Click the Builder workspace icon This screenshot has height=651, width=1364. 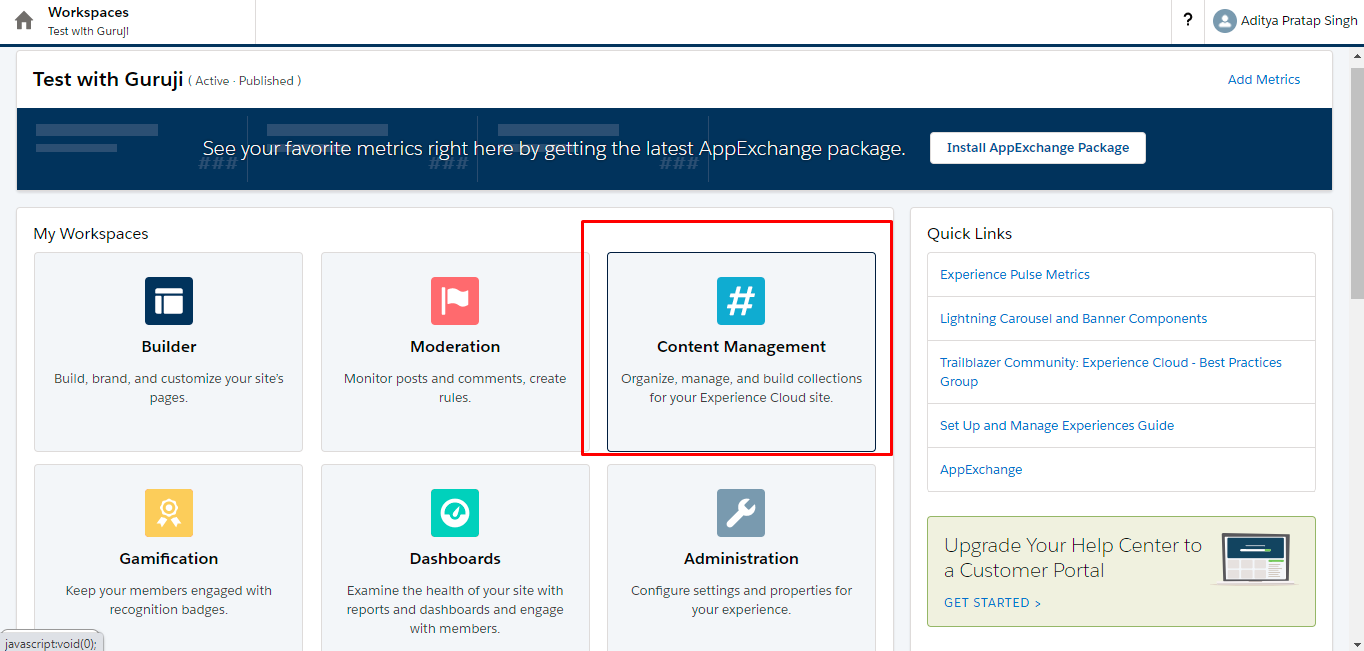[x=169, y=301]
